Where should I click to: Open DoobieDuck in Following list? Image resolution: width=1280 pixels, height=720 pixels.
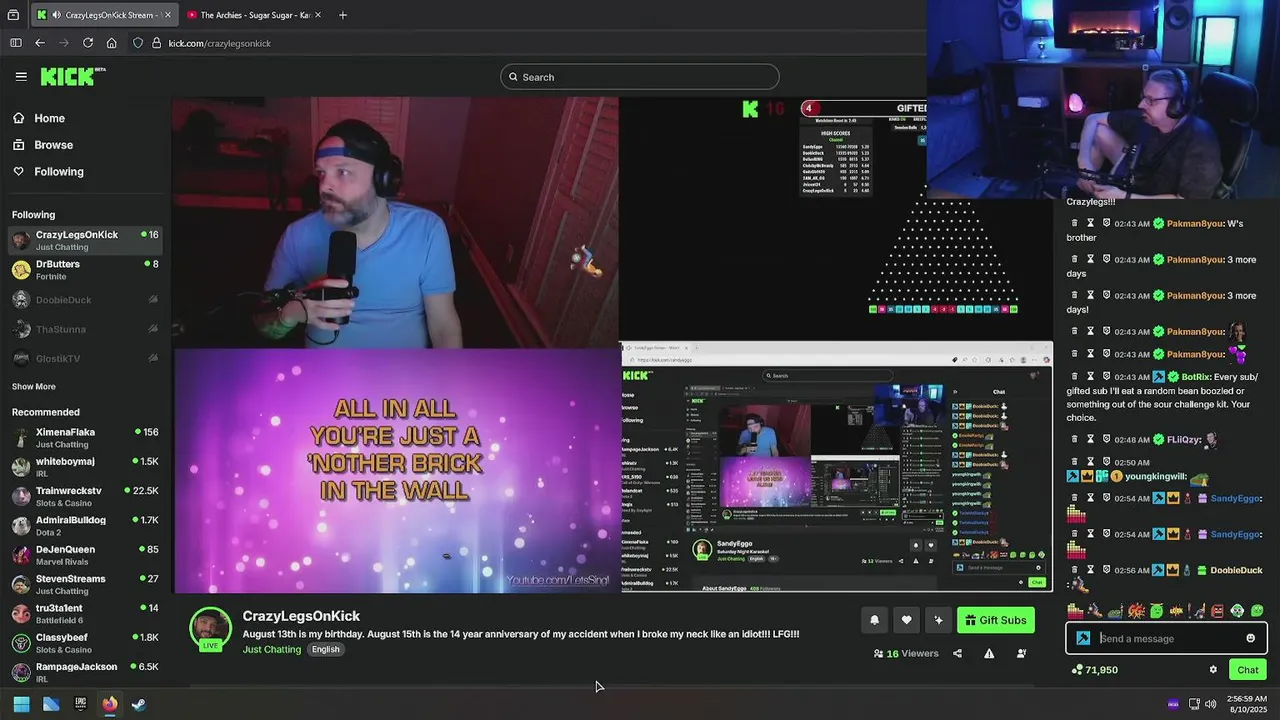[x=84, y=300]
